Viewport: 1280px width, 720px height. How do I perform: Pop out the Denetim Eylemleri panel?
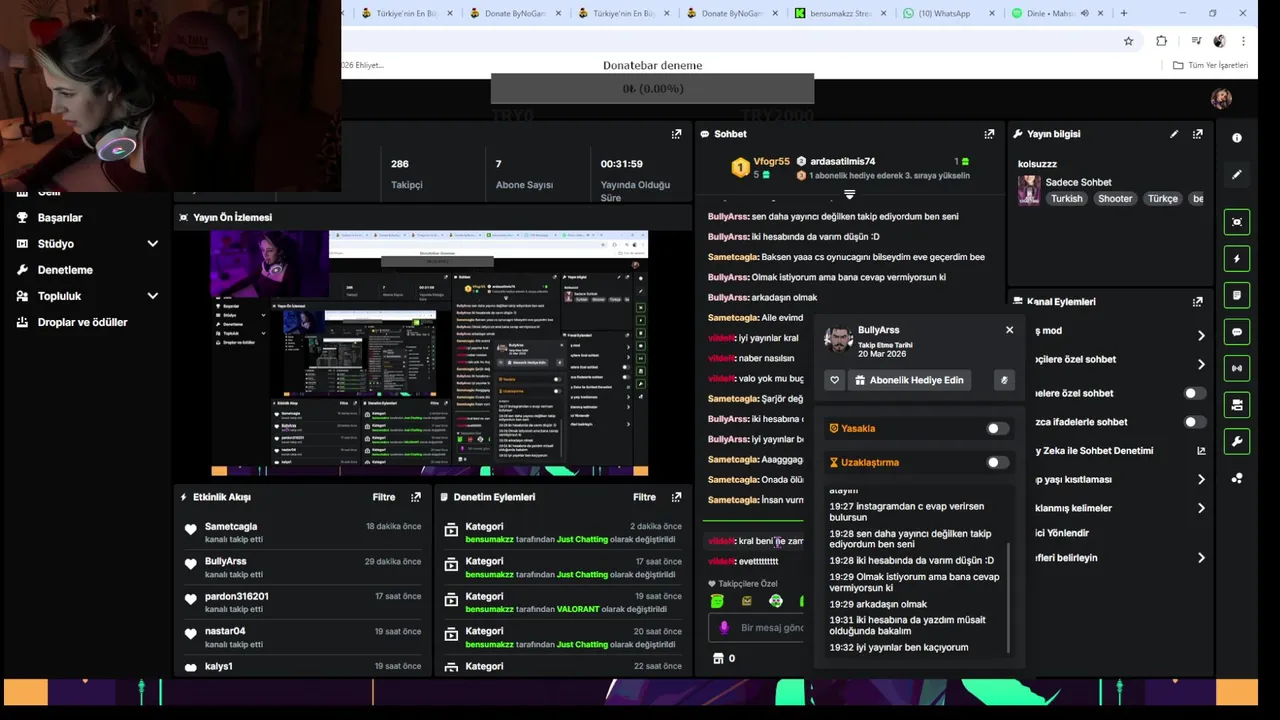[x=676, y=497]
